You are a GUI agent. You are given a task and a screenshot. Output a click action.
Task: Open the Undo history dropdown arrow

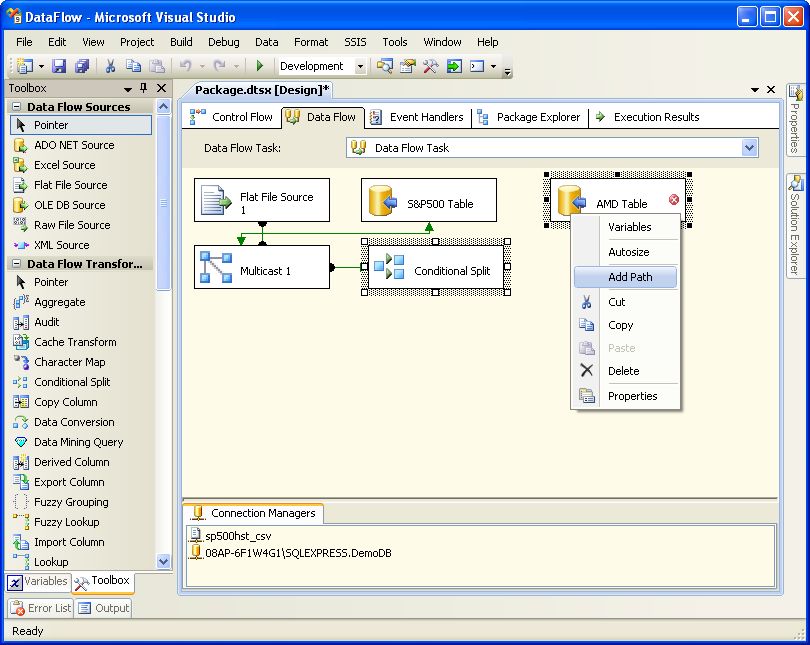point(202,67)
